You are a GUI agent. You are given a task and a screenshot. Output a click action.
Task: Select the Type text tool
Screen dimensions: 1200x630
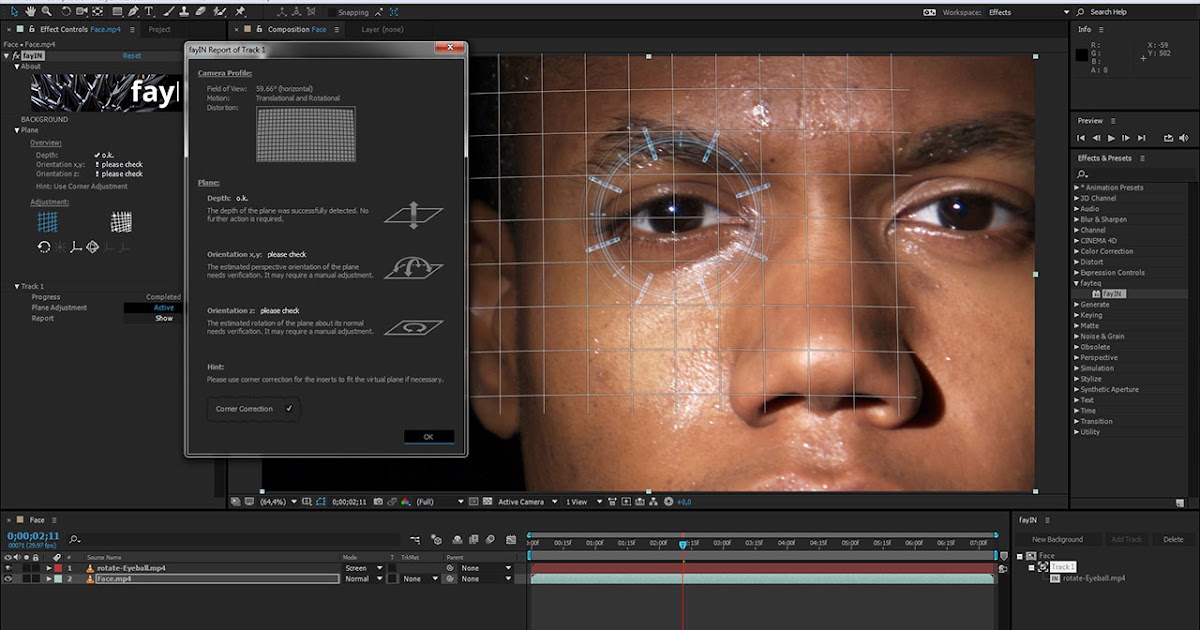tap(150, 12)
